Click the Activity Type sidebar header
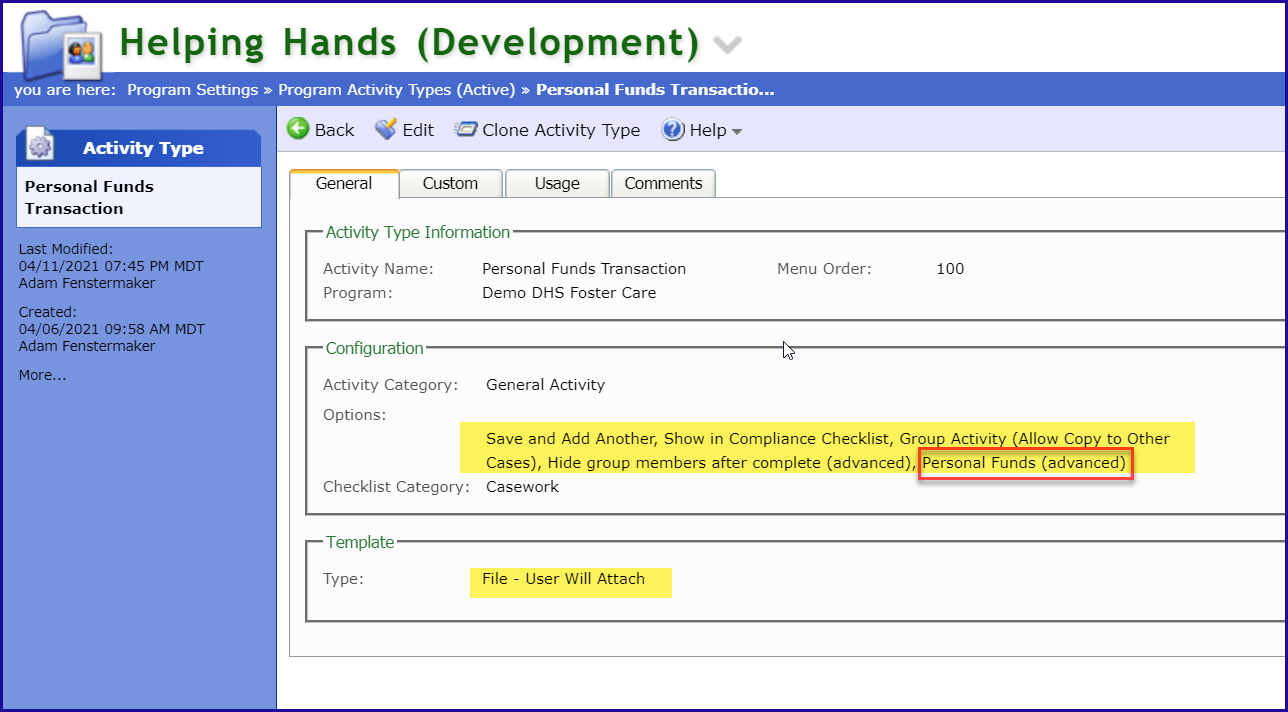Screen dimensions: 1288x712 (x=139, y=148)
